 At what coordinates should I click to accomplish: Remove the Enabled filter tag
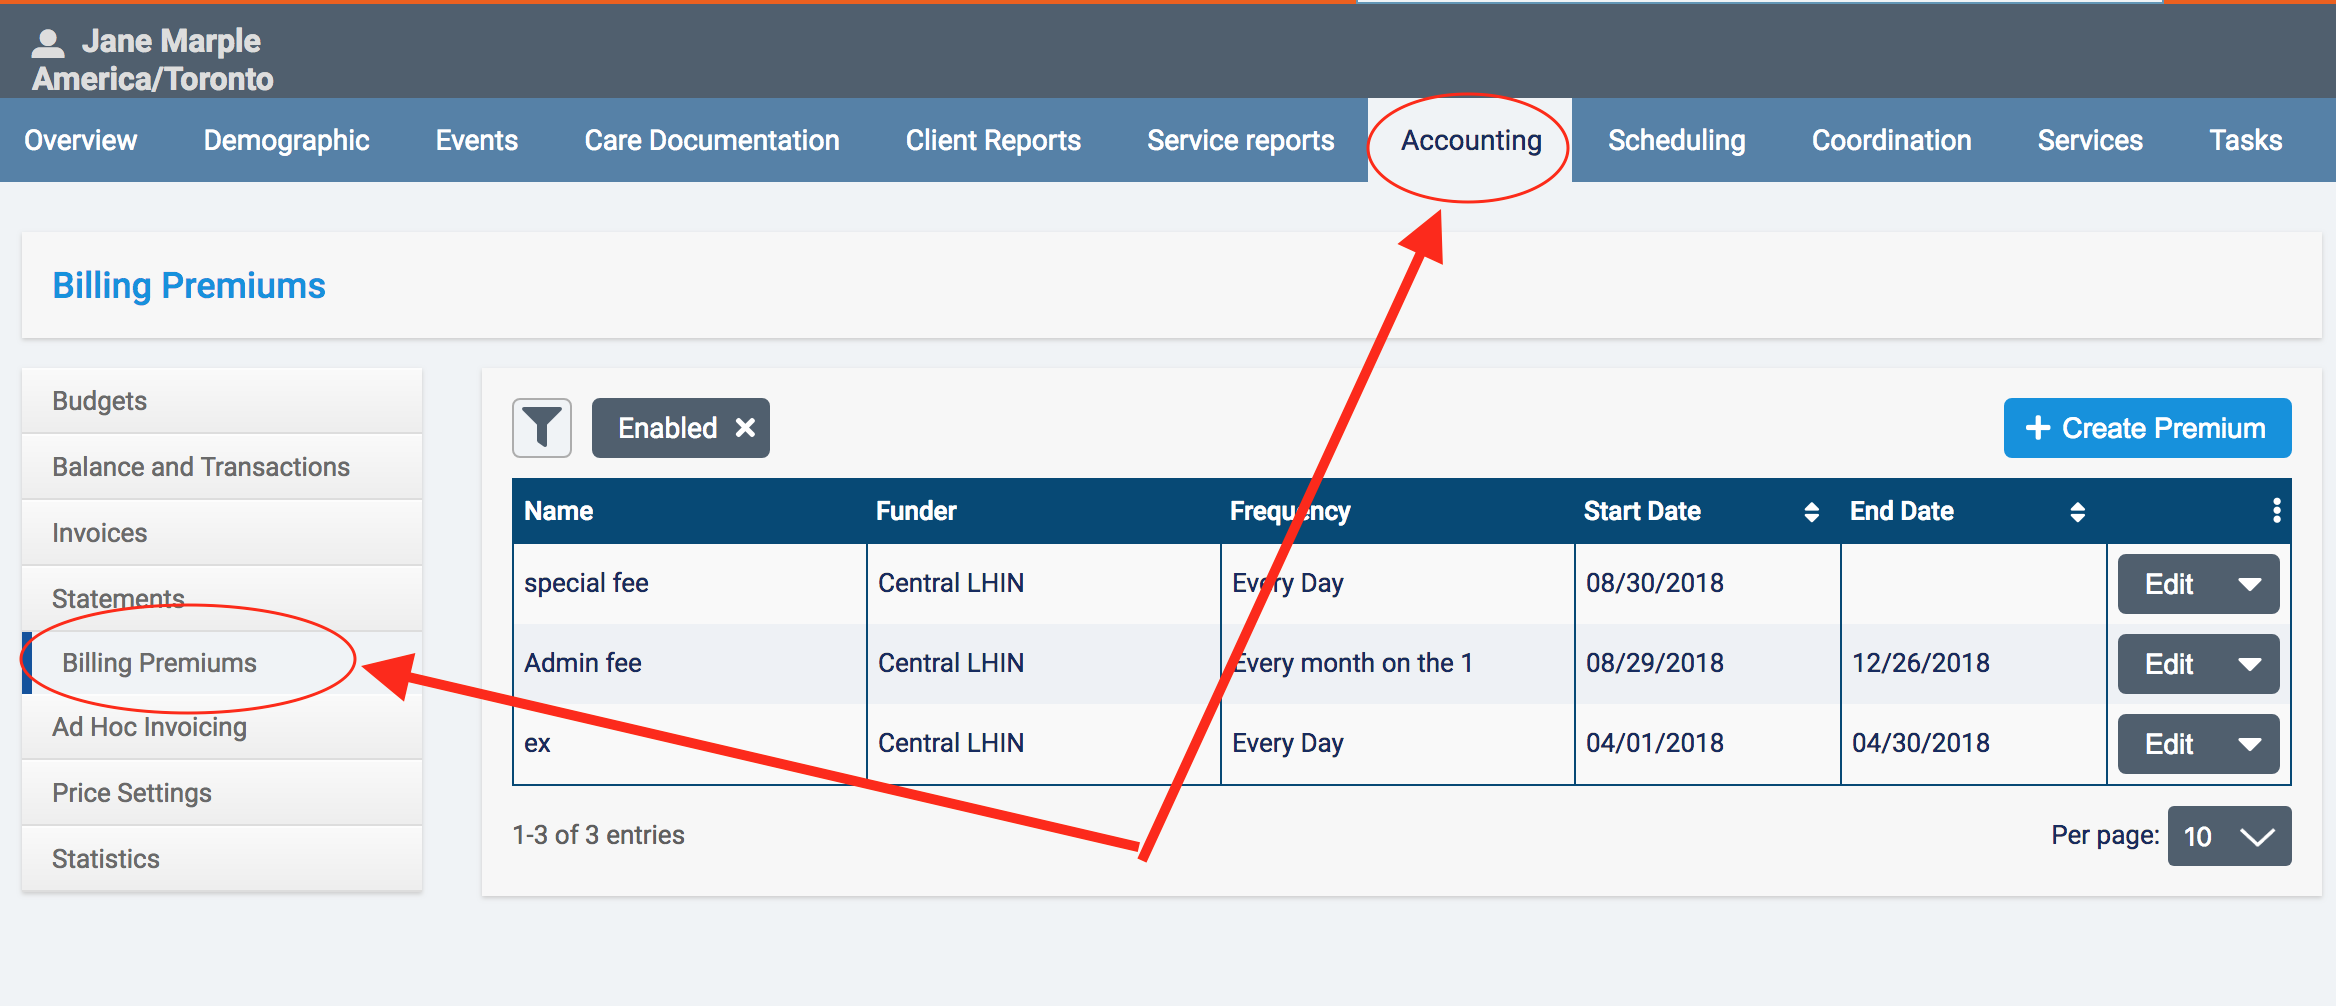click(x=745, y=428)
